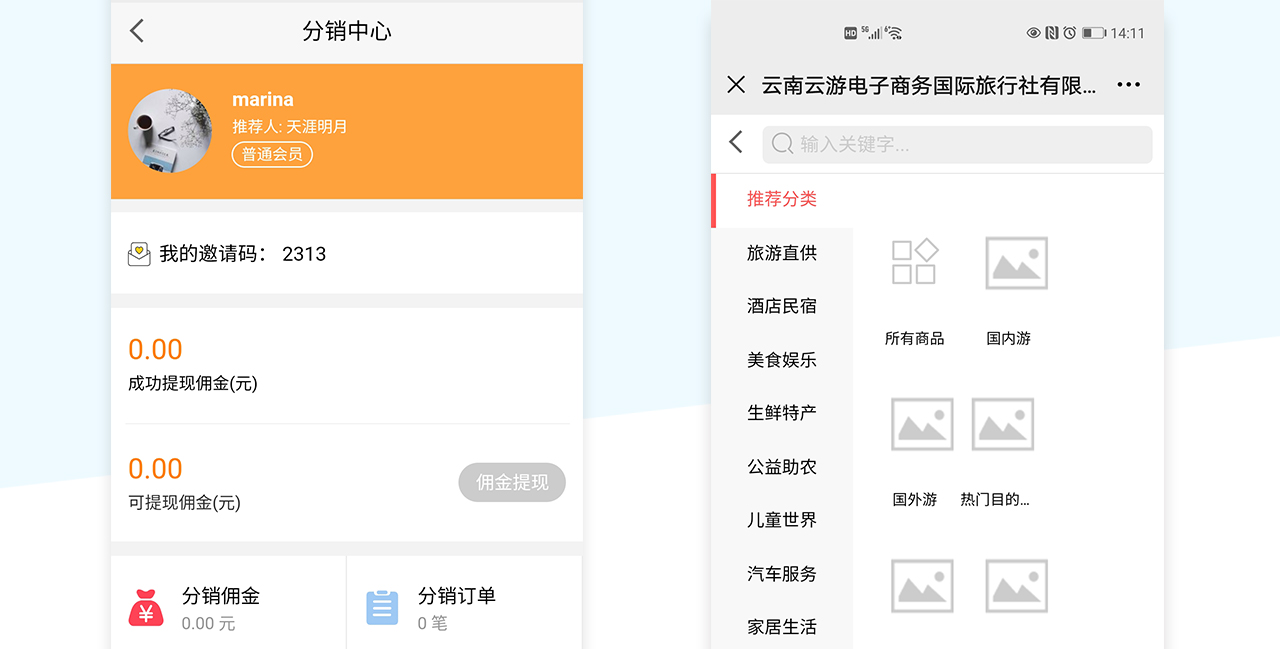Go back from the 分销中心 page
The width and height of the screenshot is (1280, 649).
tap(137, 31)
